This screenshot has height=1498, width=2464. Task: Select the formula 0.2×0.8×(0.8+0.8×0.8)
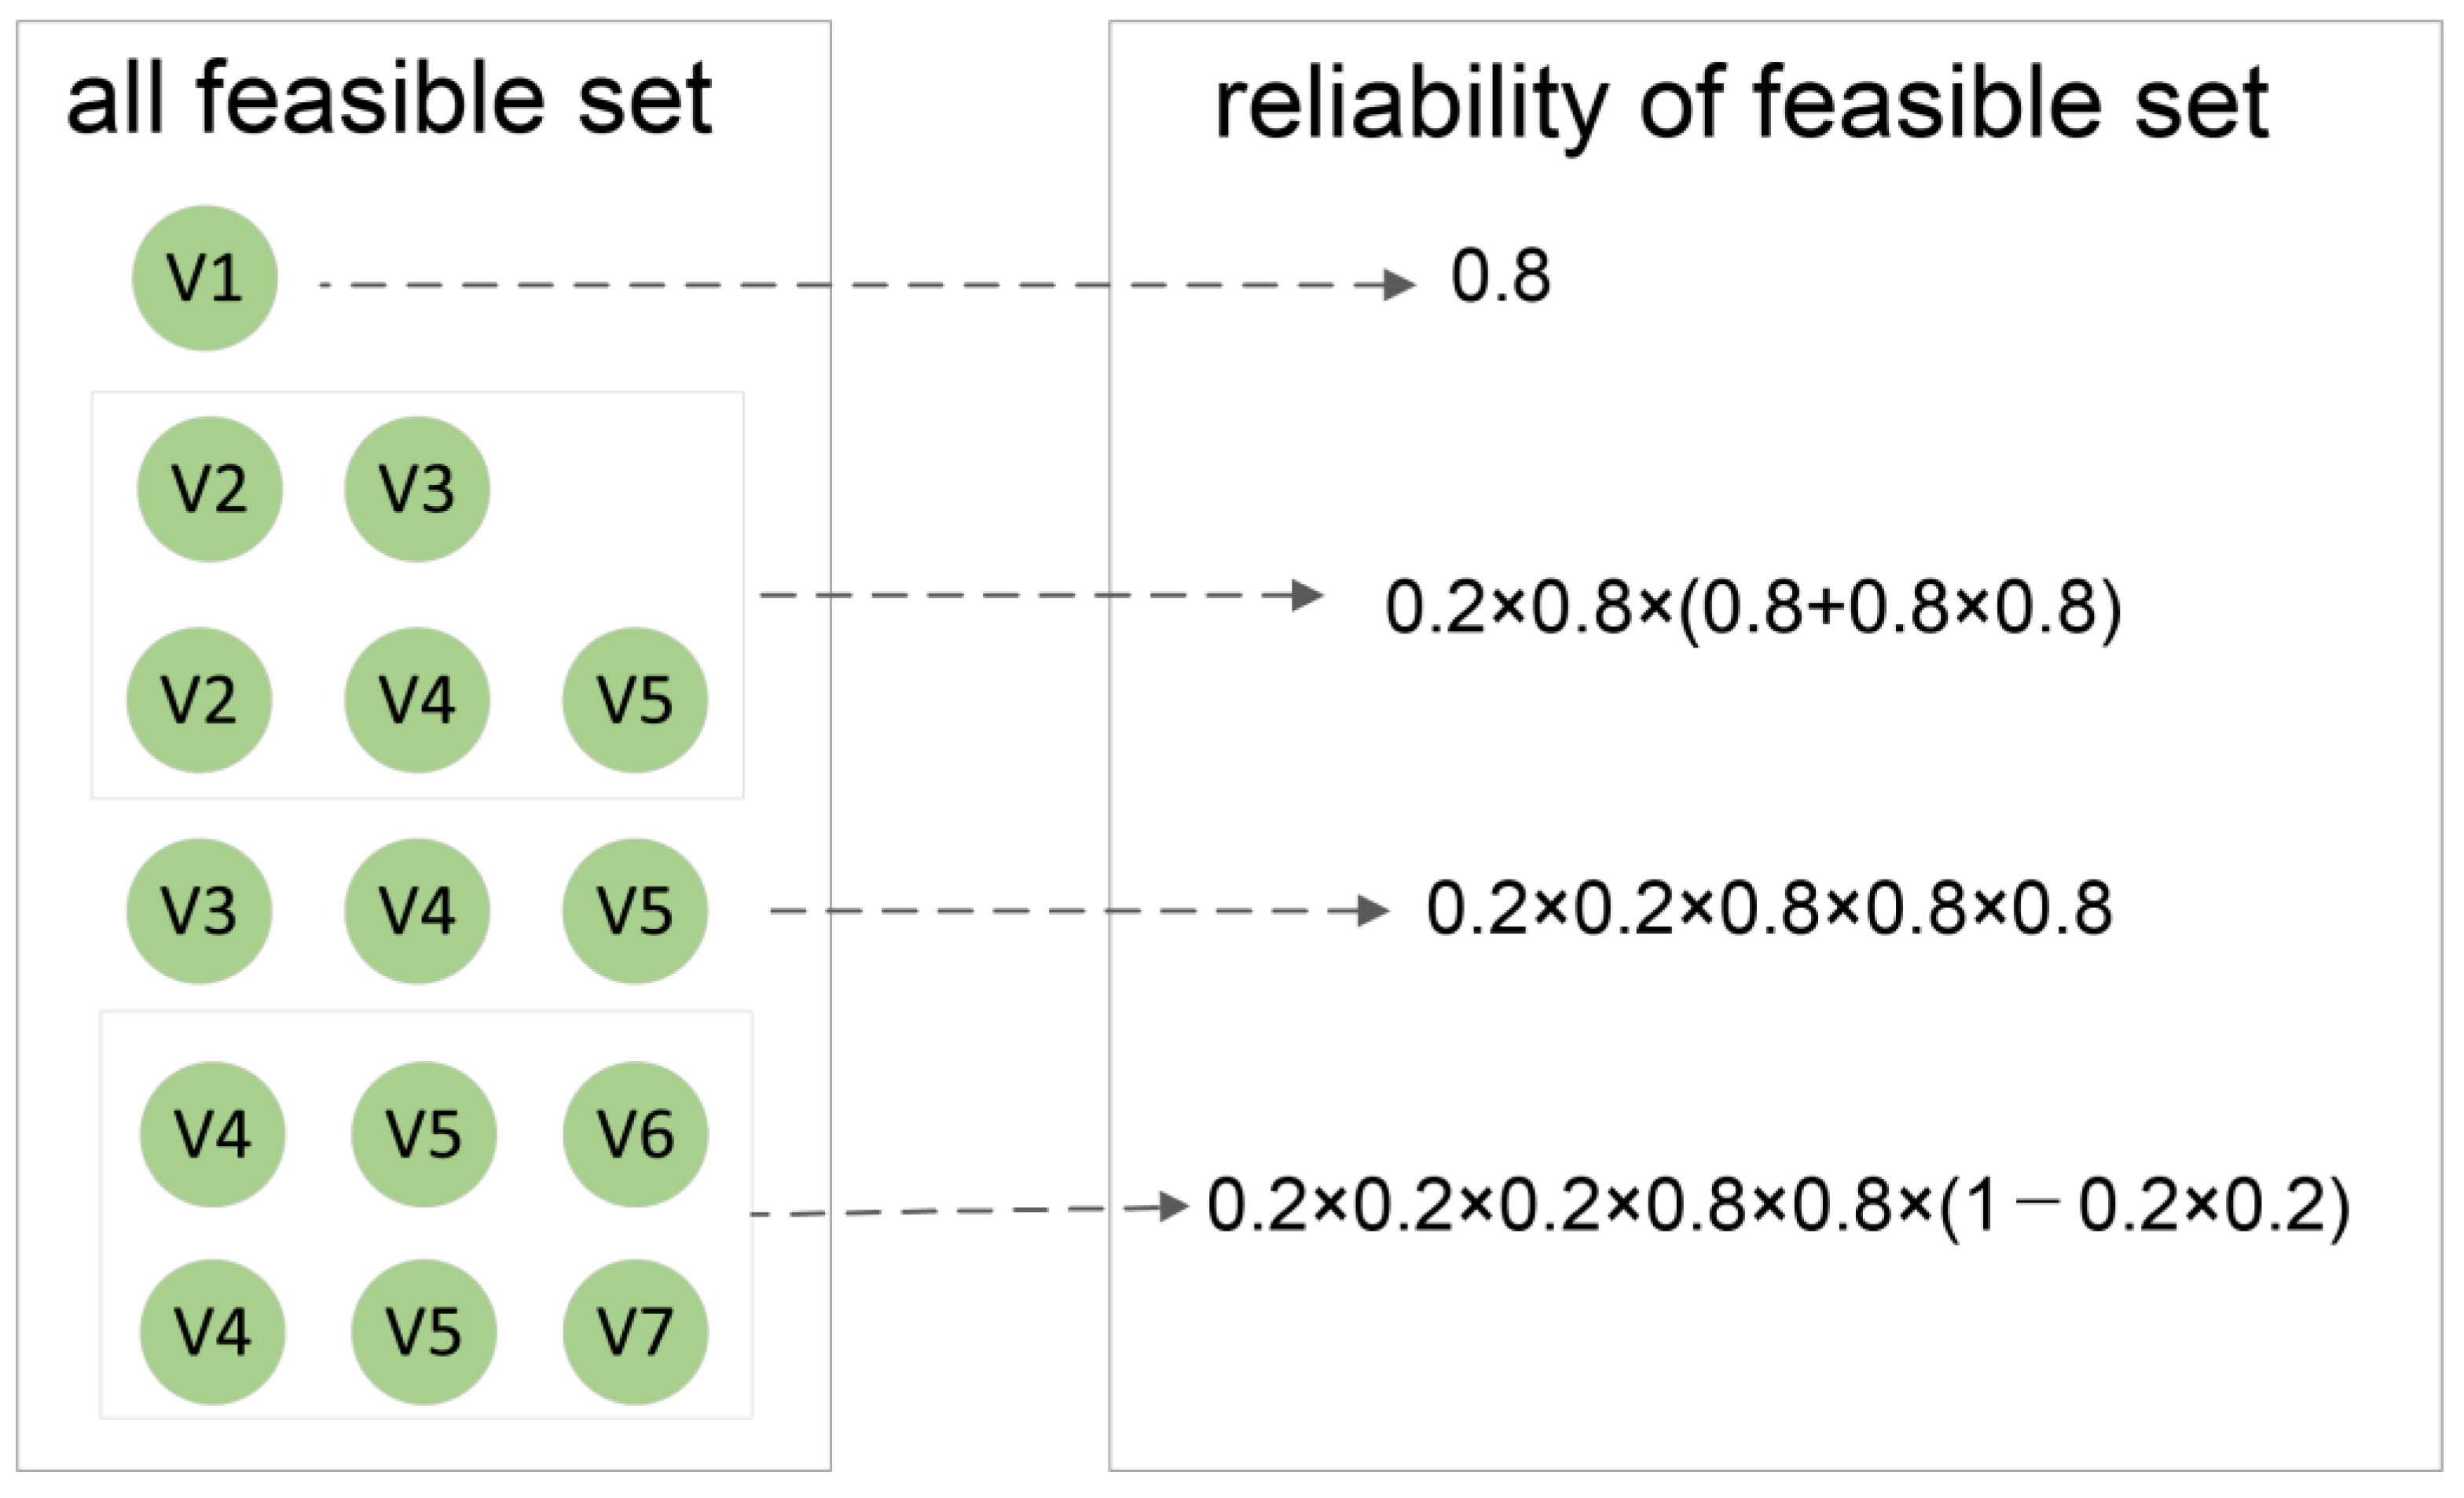click(1753, 607)
